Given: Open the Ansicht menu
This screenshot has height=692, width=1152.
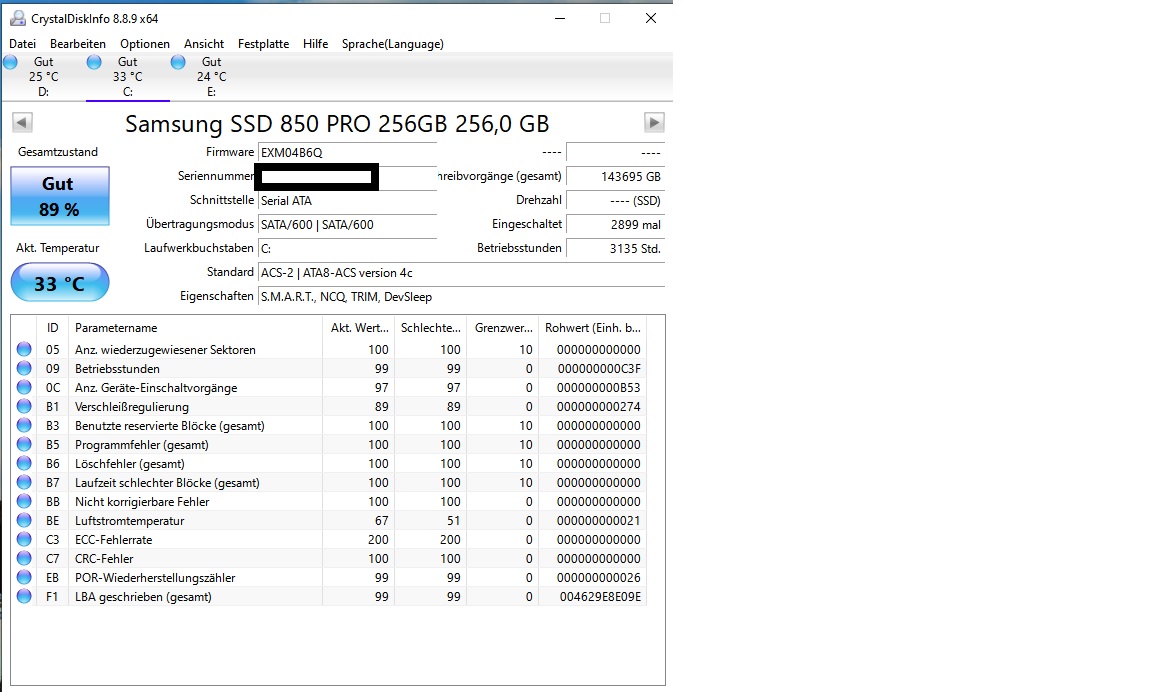Looking at the screenshot, I should pos(204,44).
